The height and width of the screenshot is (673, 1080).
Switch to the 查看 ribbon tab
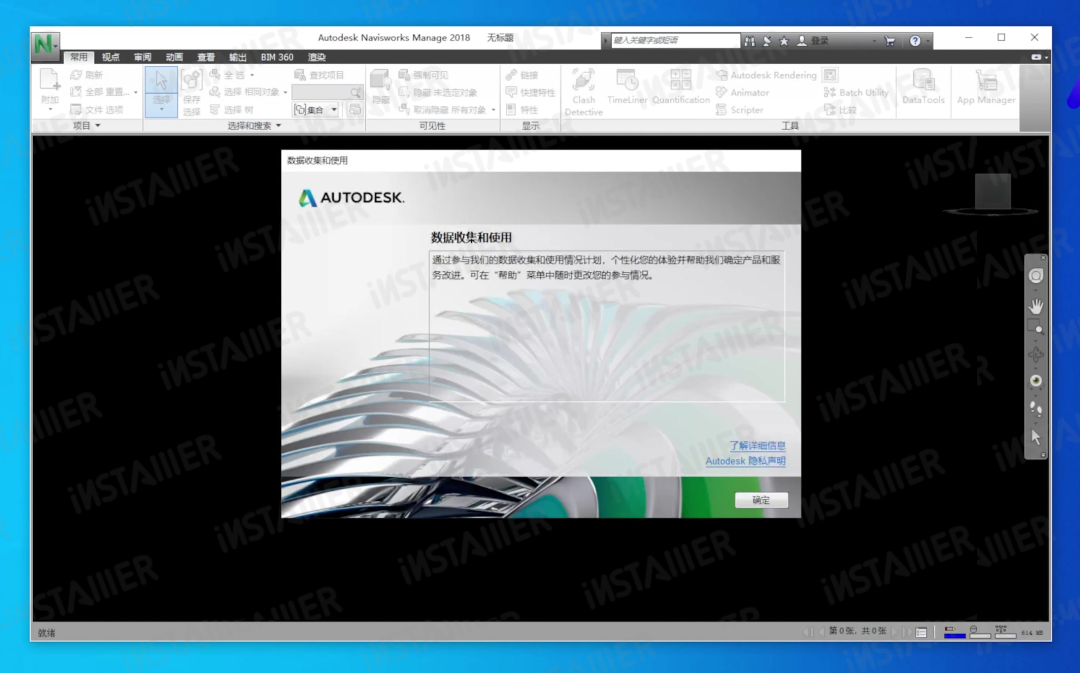[x=206, y=57]
